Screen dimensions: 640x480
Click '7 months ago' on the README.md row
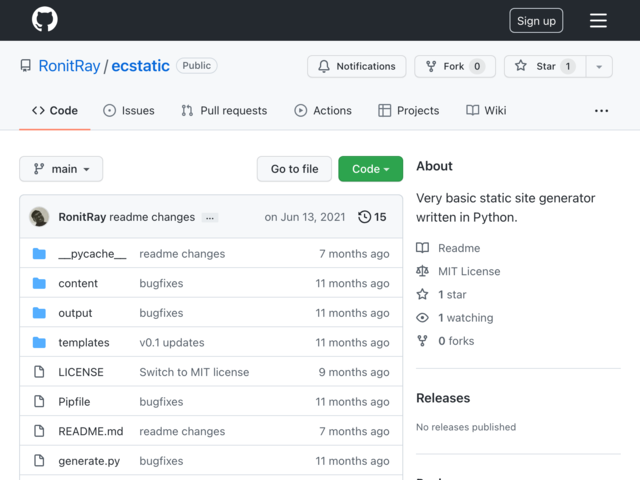pos(354,431)
